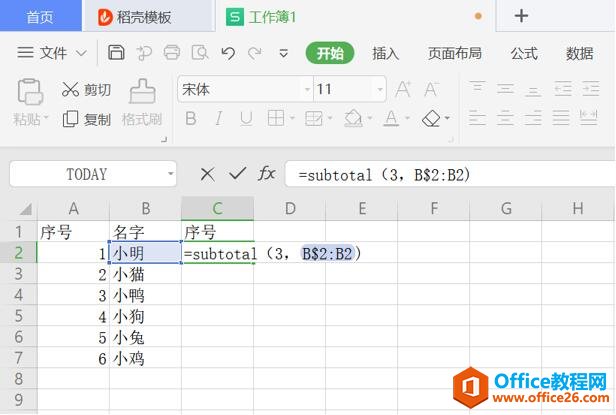Add a new tab with plus button
This screenshot has width=616, height=415.
521,16
